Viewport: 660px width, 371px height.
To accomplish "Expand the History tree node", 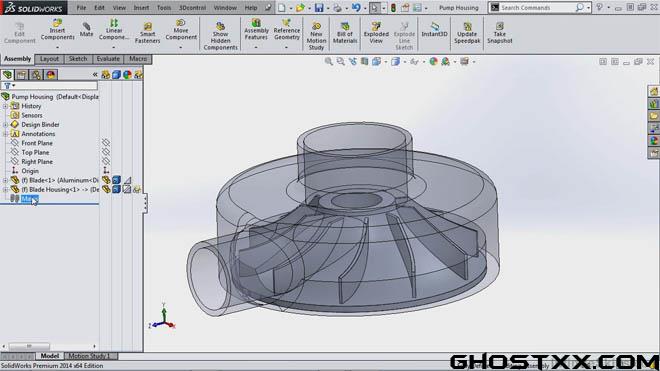I will point(5,106).
